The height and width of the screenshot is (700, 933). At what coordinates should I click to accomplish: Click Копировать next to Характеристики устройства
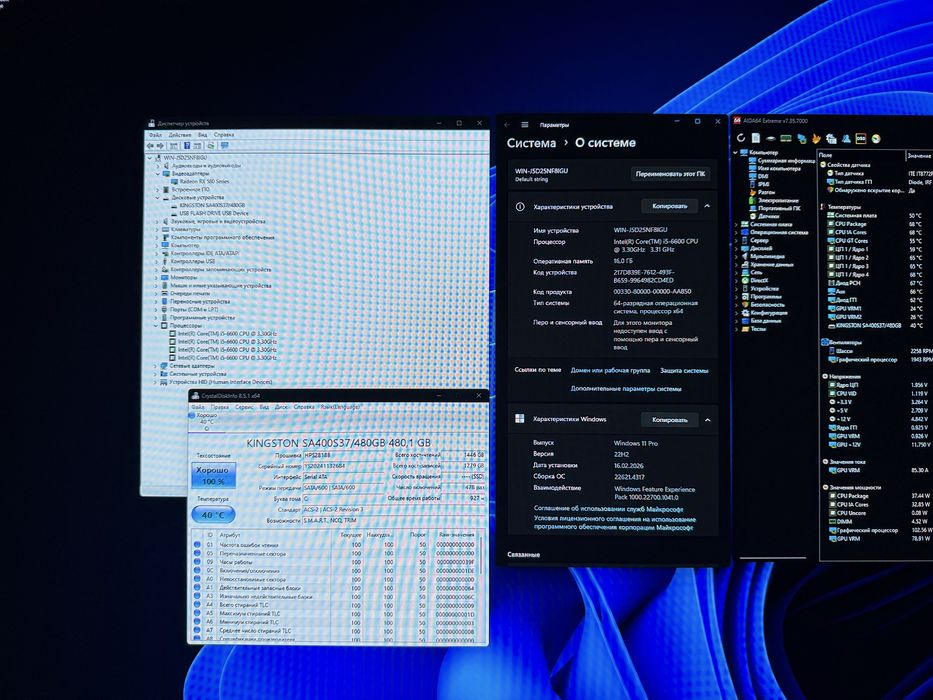pos(669,206)
